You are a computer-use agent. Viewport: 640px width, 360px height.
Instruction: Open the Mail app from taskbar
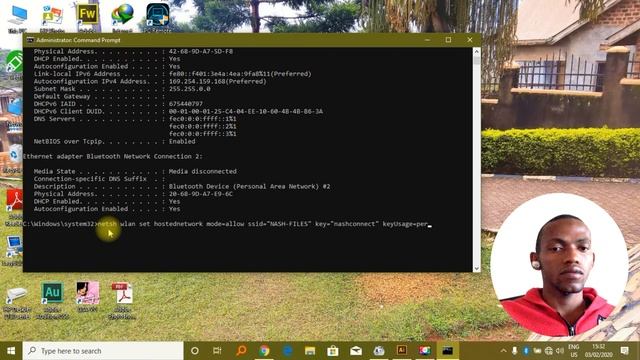[356, 351]
